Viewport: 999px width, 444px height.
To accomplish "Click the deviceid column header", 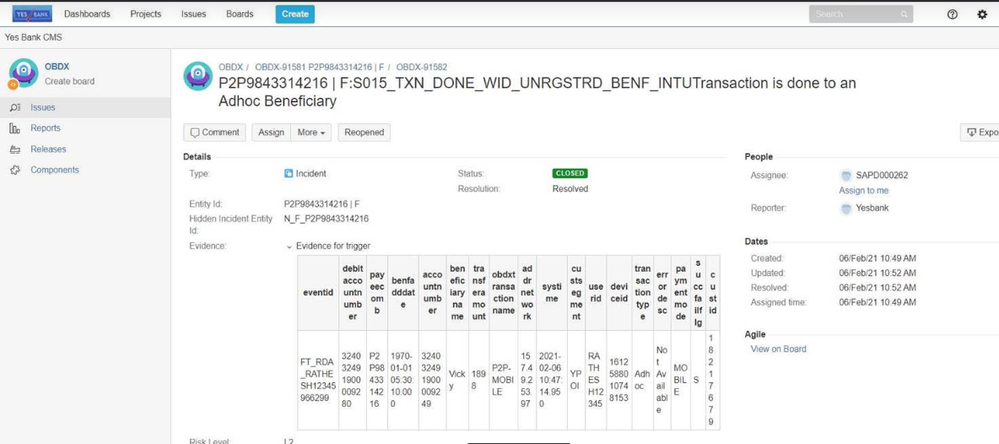I will tap(617, 292).
